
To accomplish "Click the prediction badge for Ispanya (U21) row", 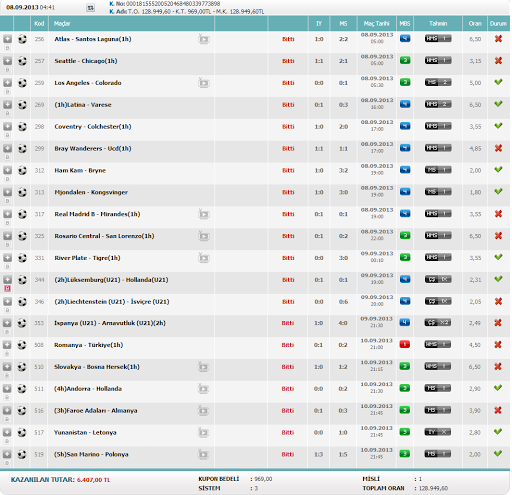I will 438,322.
